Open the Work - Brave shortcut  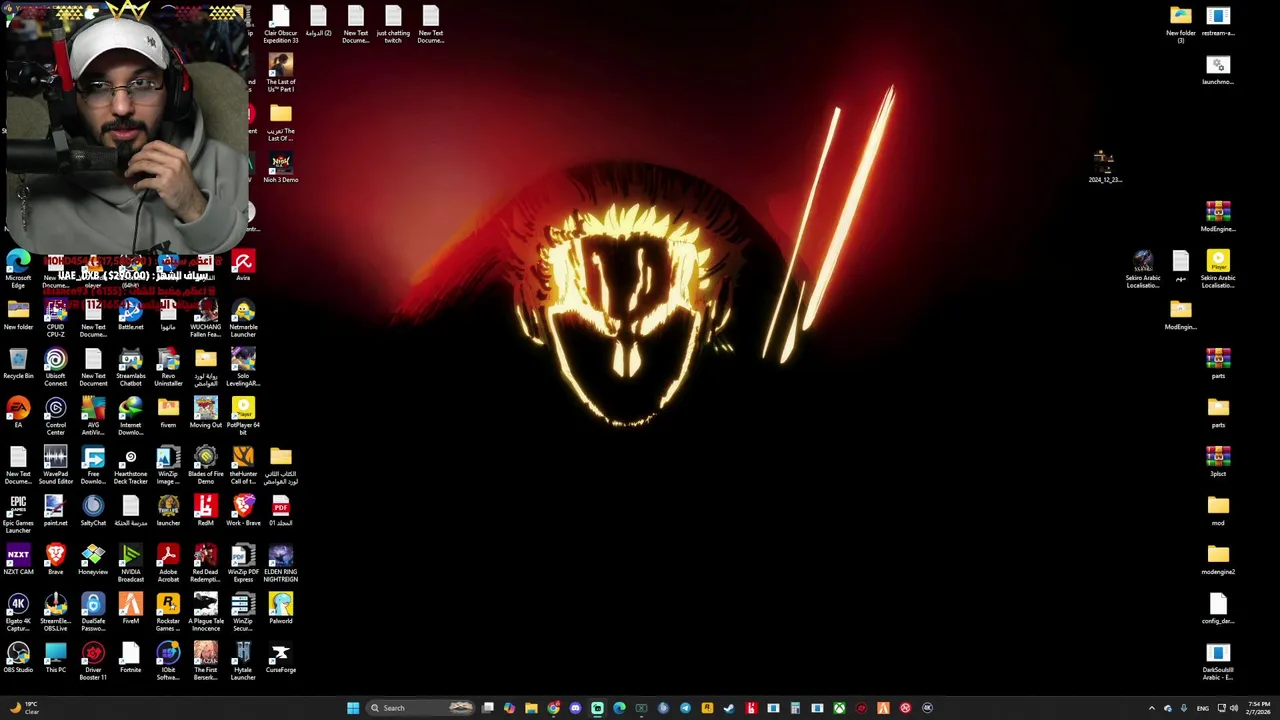click(243, 512)
